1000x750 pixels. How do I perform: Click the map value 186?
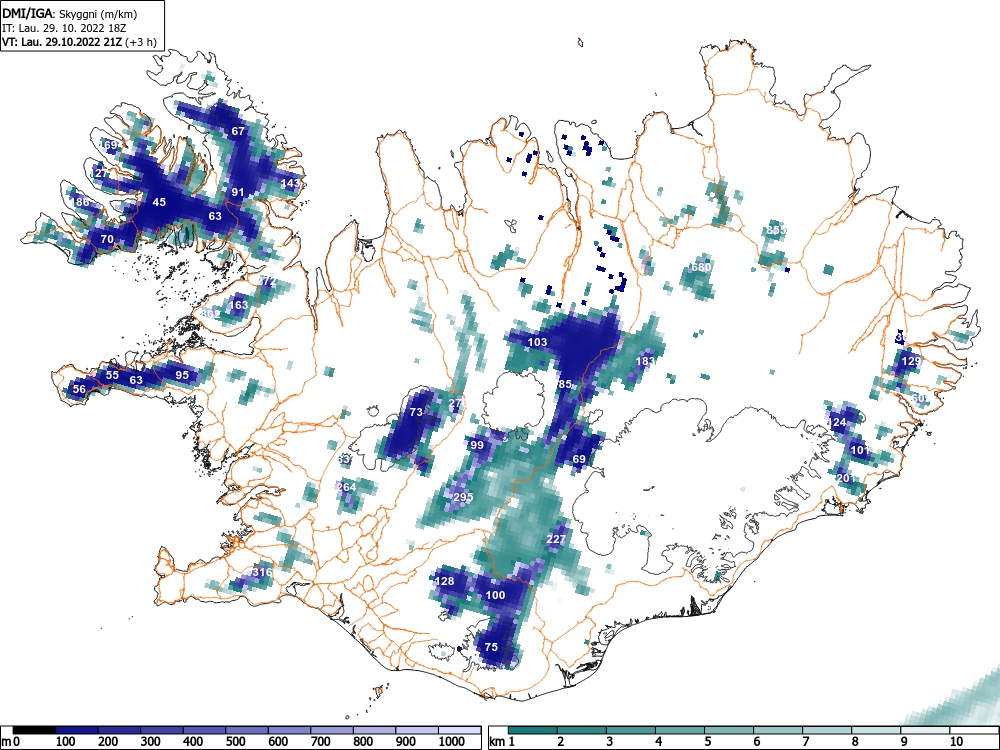[80, 202]
